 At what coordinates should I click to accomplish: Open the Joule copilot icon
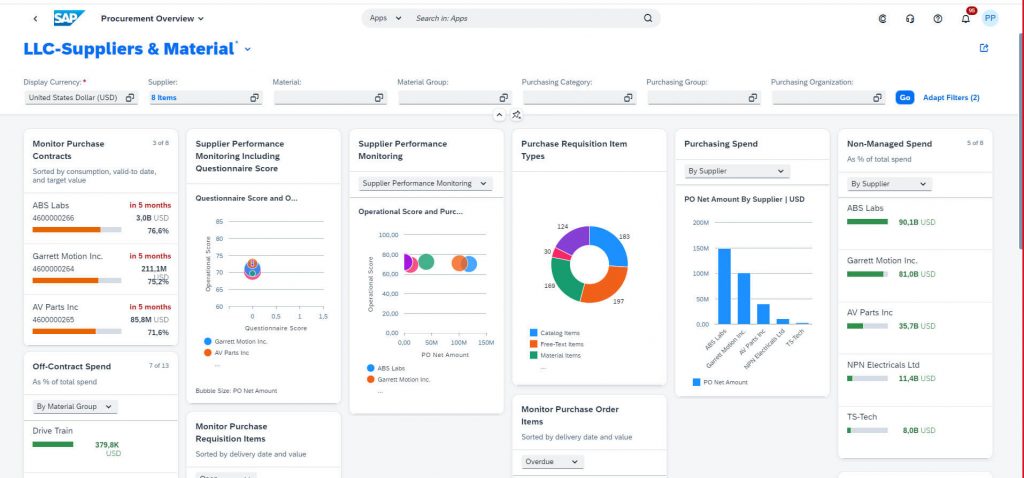click(x=883, y=19)
